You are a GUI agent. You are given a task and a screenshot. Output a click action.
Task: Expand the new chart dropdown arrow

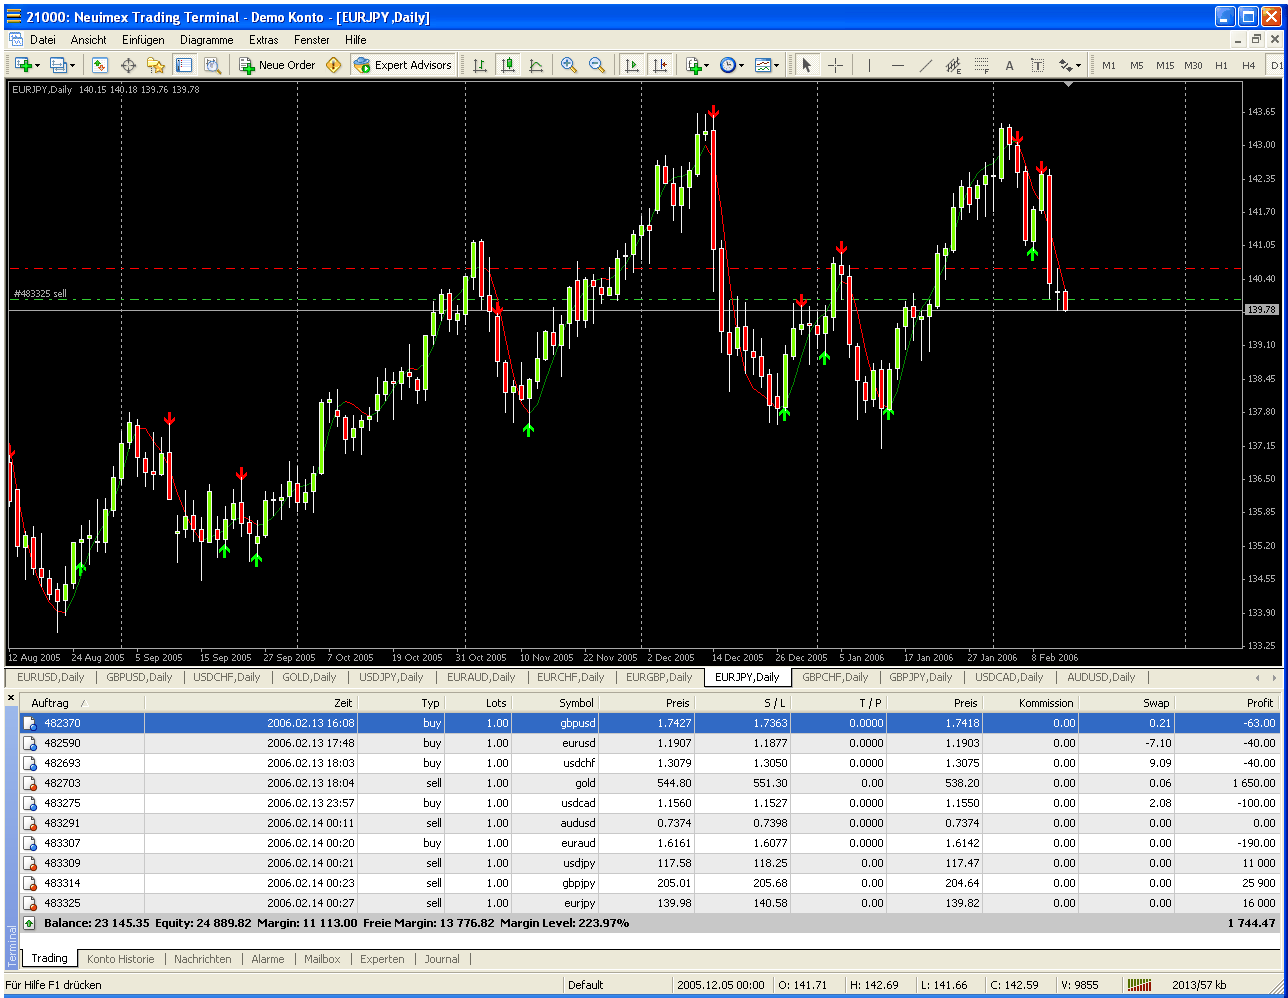[38, 65]
